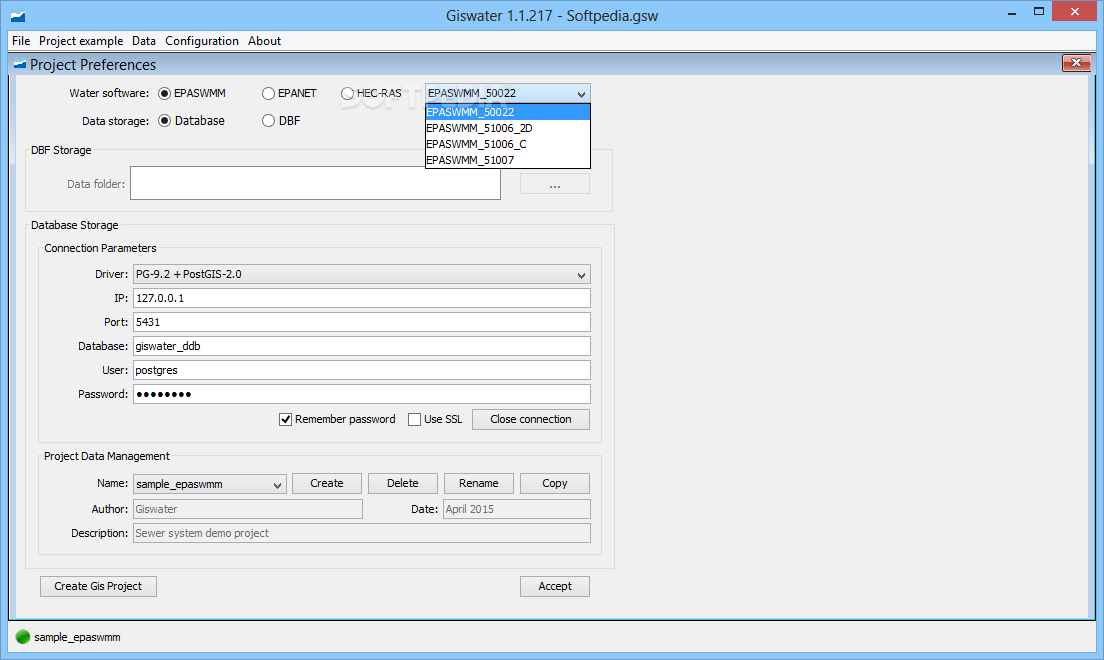Enable the Use SSL checkbox
This screenshot has height=660, width=1104.
coord(415,419)
